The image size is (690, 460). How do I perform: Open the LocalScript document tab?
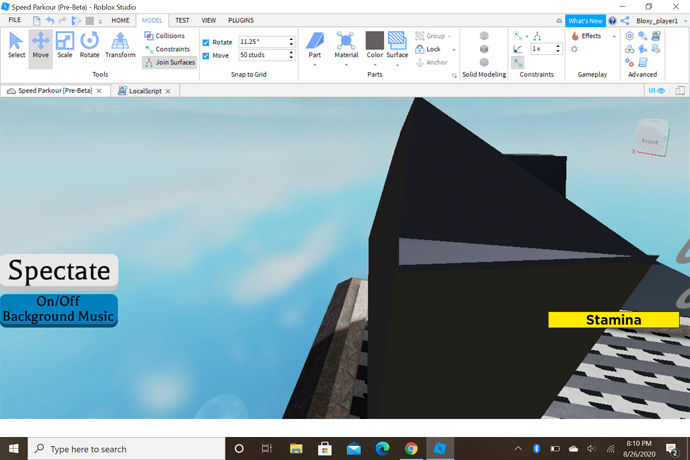coord(145,91)
